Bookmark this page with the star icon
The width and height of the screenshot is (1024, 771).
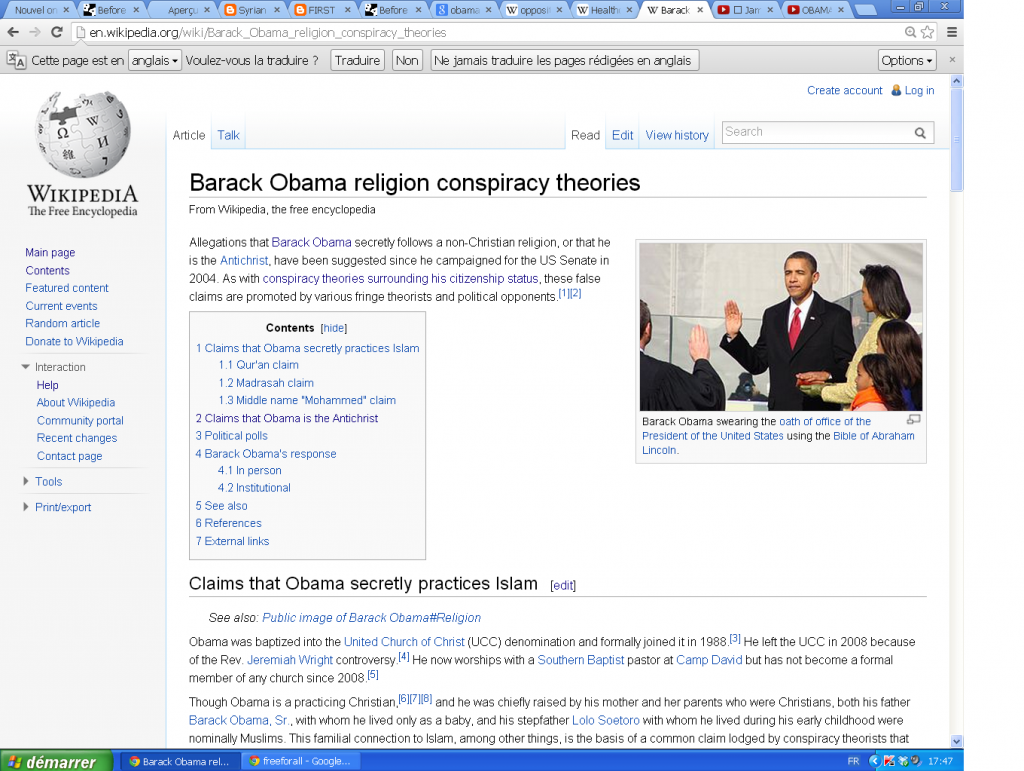(x=927, y=32)
